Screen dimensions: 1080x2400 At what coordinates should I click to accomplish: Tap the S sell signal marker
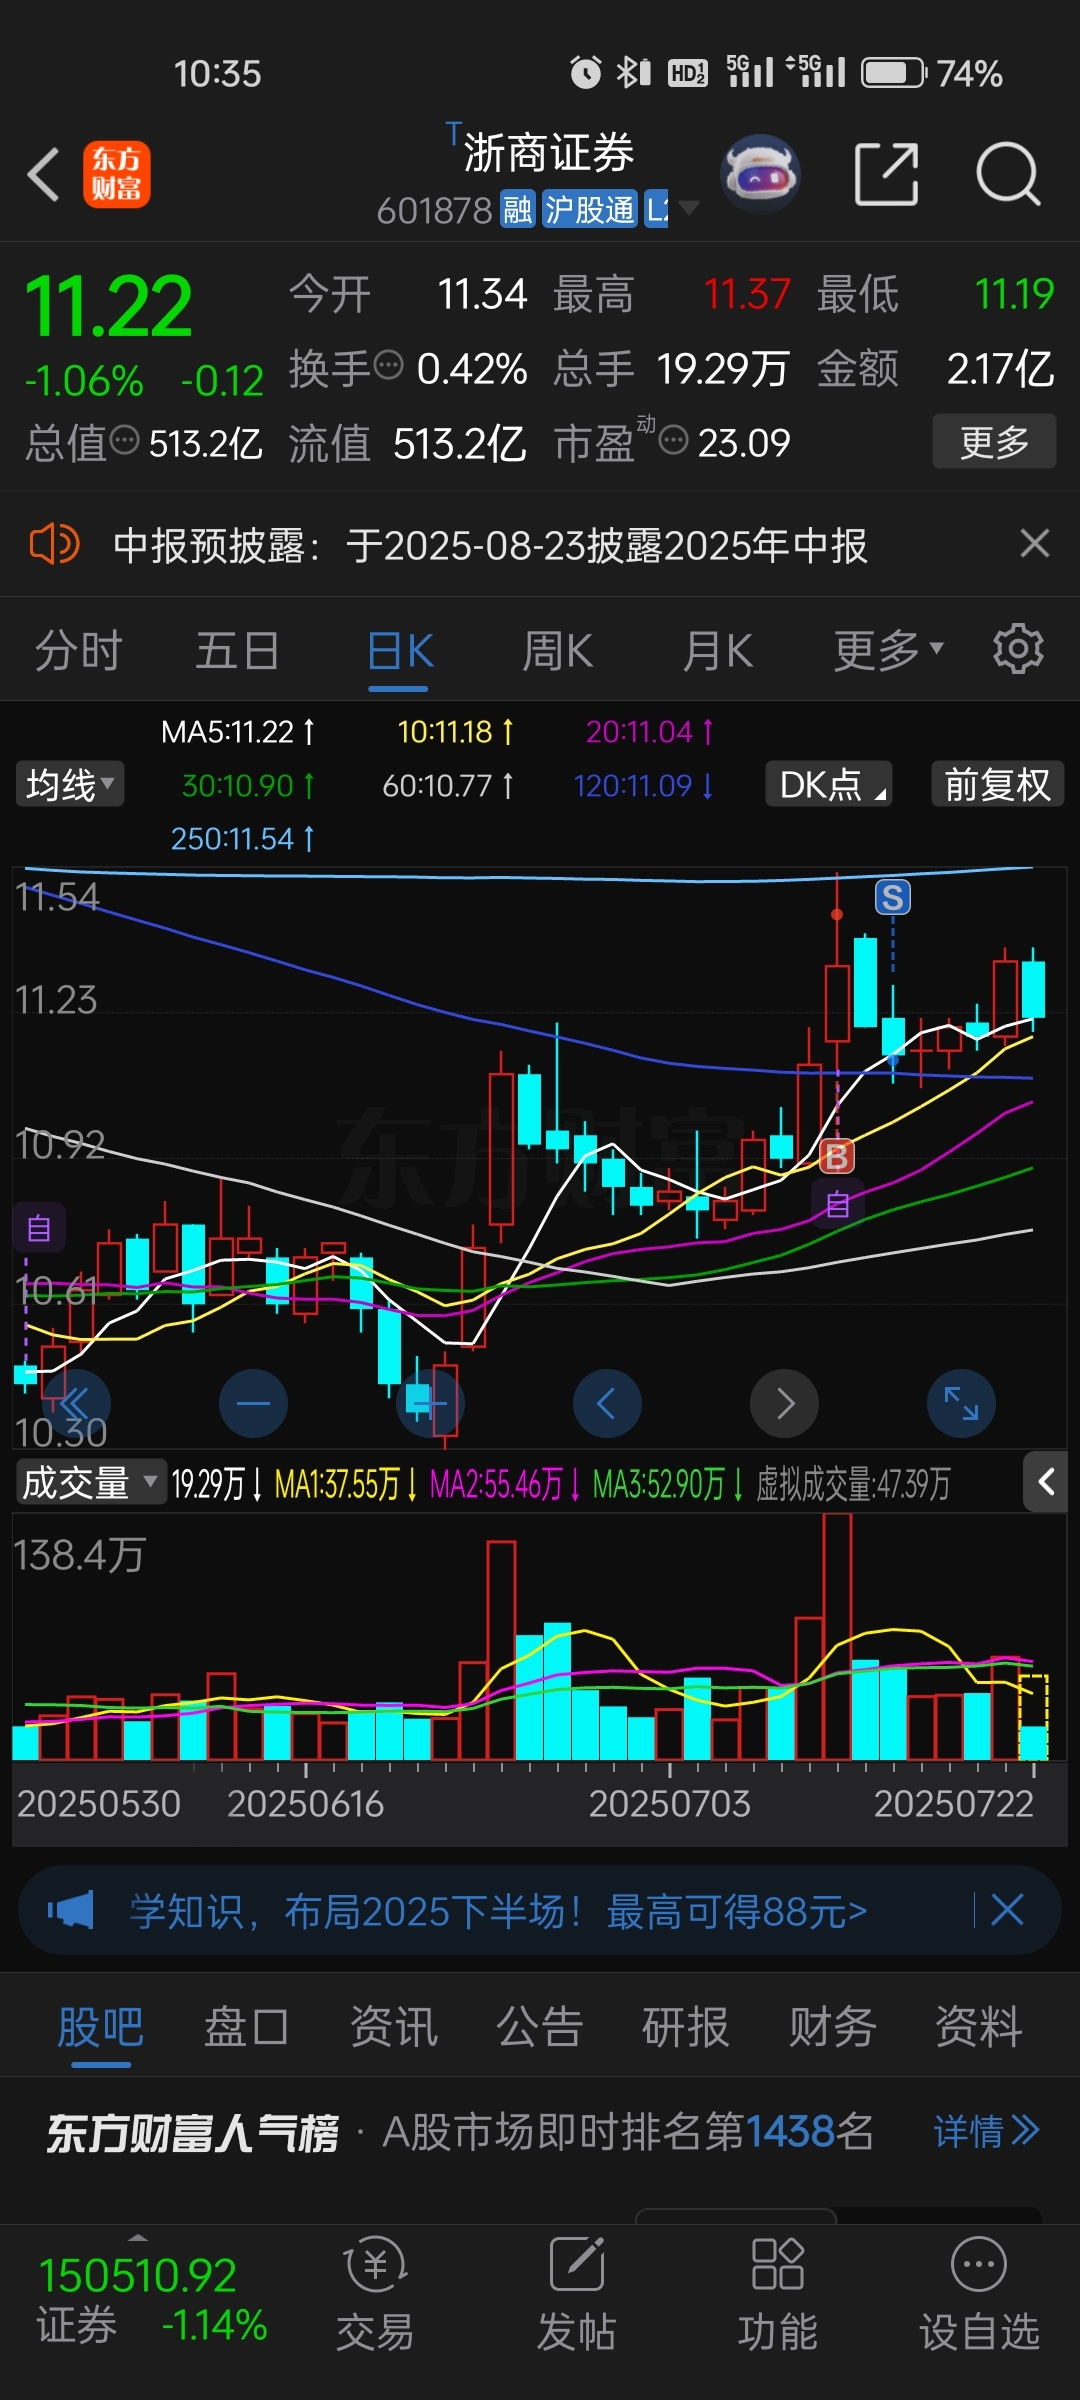tap(893, 898)
